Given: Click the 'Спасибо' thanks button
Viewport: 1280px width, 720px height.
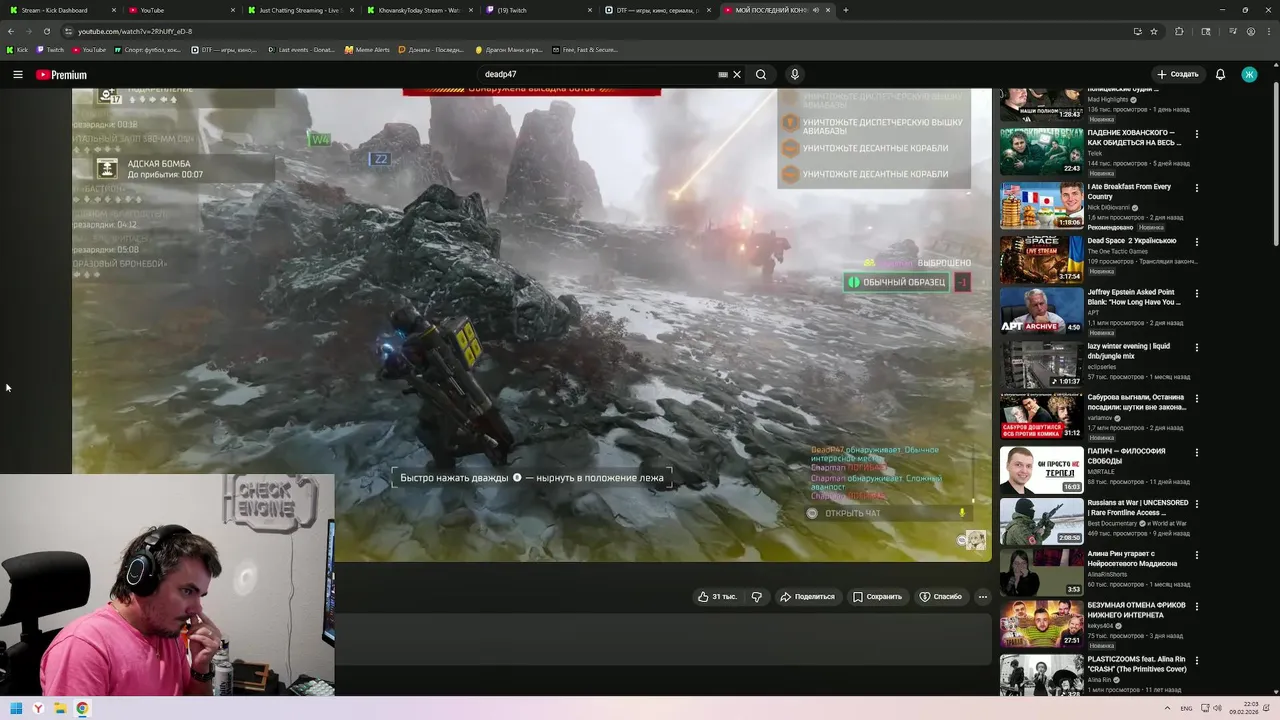Looking at the screenshot, I should point(940,597).
